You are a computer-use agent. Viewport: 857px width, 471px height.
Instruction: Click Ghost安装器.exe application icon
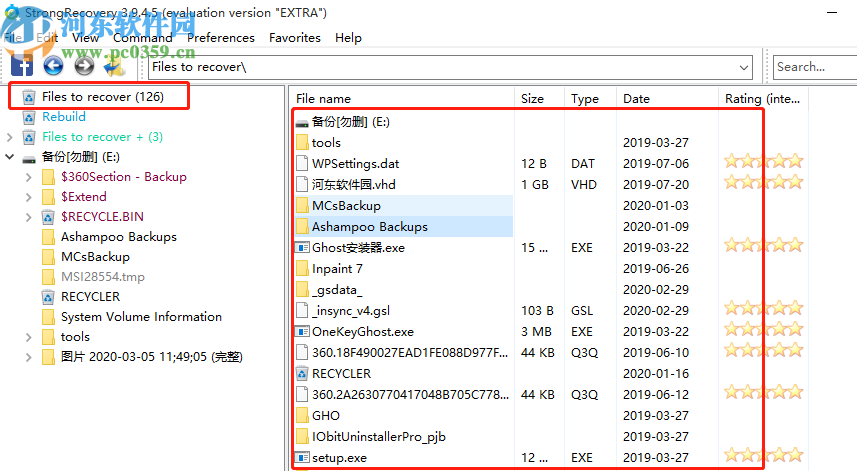pos(302,248)
